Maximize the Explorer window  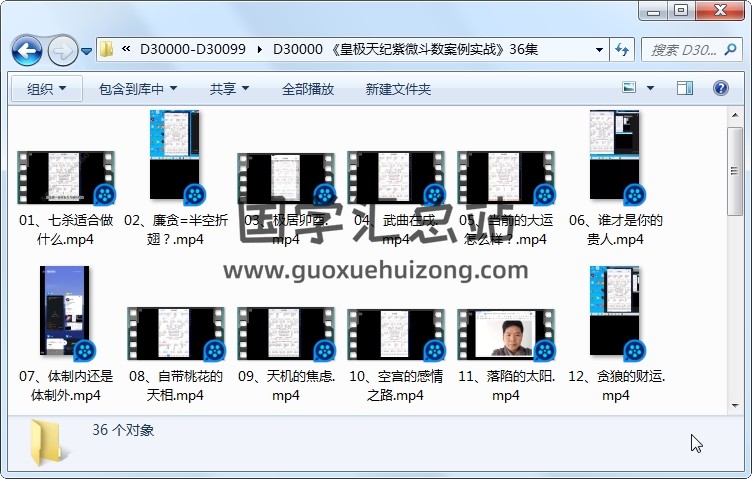coord(681,10)
